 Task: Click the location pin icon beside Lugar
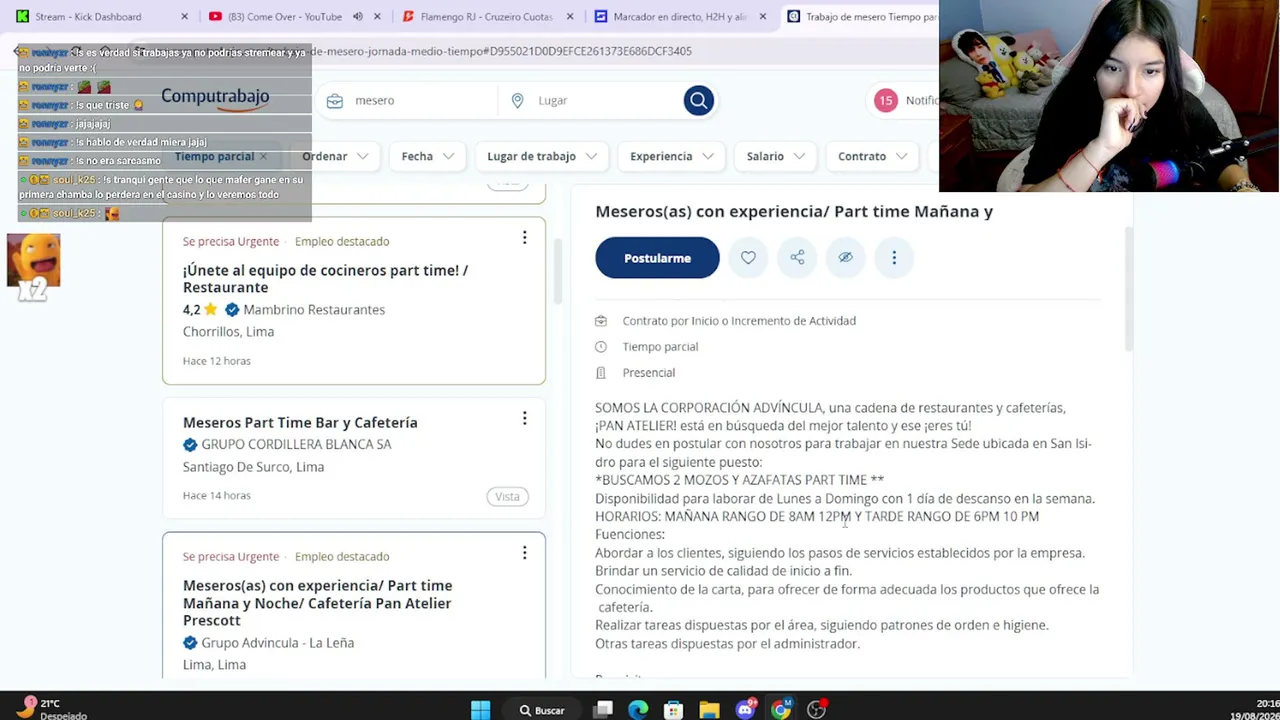coord(517,101)
